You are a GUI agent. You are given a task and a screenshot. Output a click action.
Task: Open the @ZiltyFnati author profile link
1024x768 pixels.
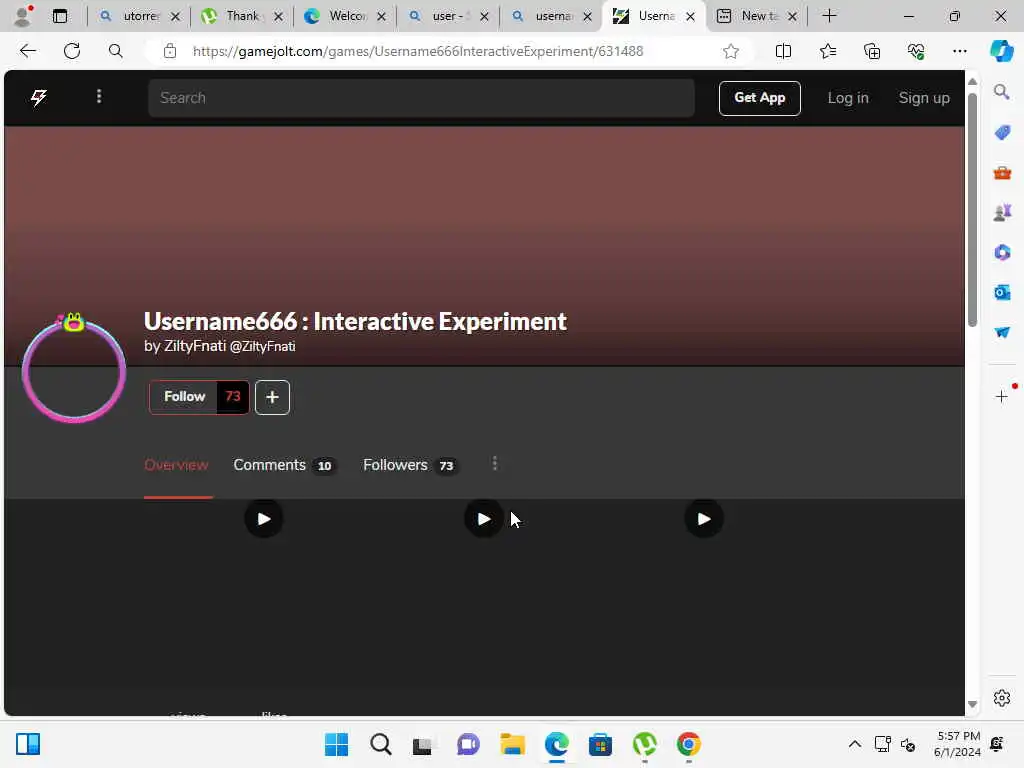click(x=263, y=346)
